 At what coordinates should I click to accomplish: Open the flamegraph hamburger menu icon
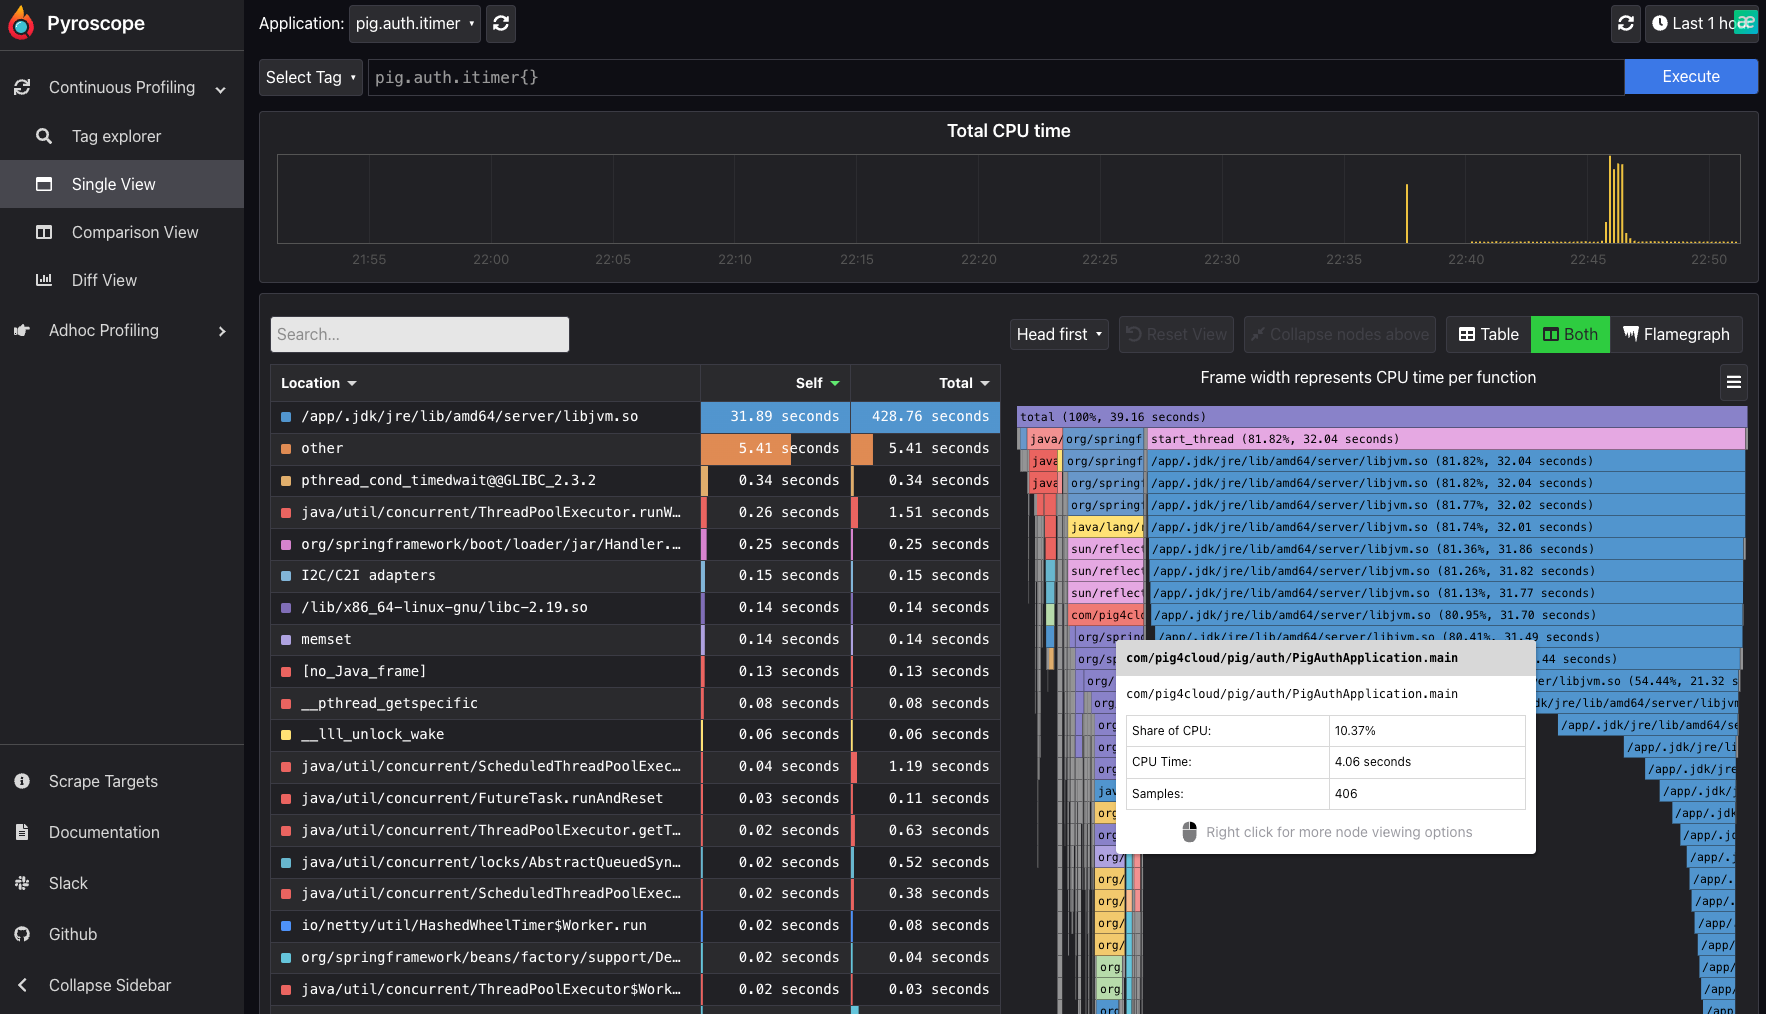click(x=1734, y=382)
